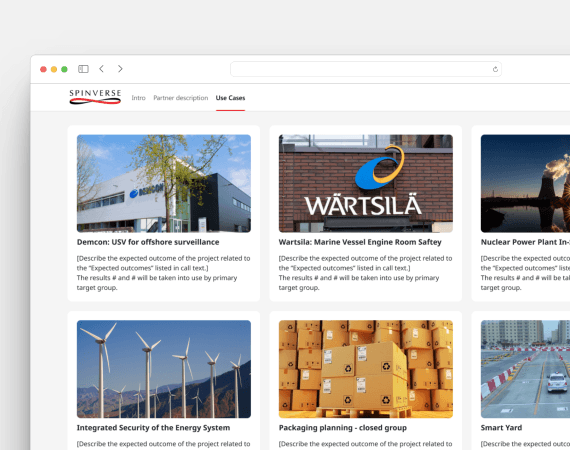This screenshot has height=450, width=570.
Task: Open "Packaging planning - closed group" title
Action: pos(342,428)
